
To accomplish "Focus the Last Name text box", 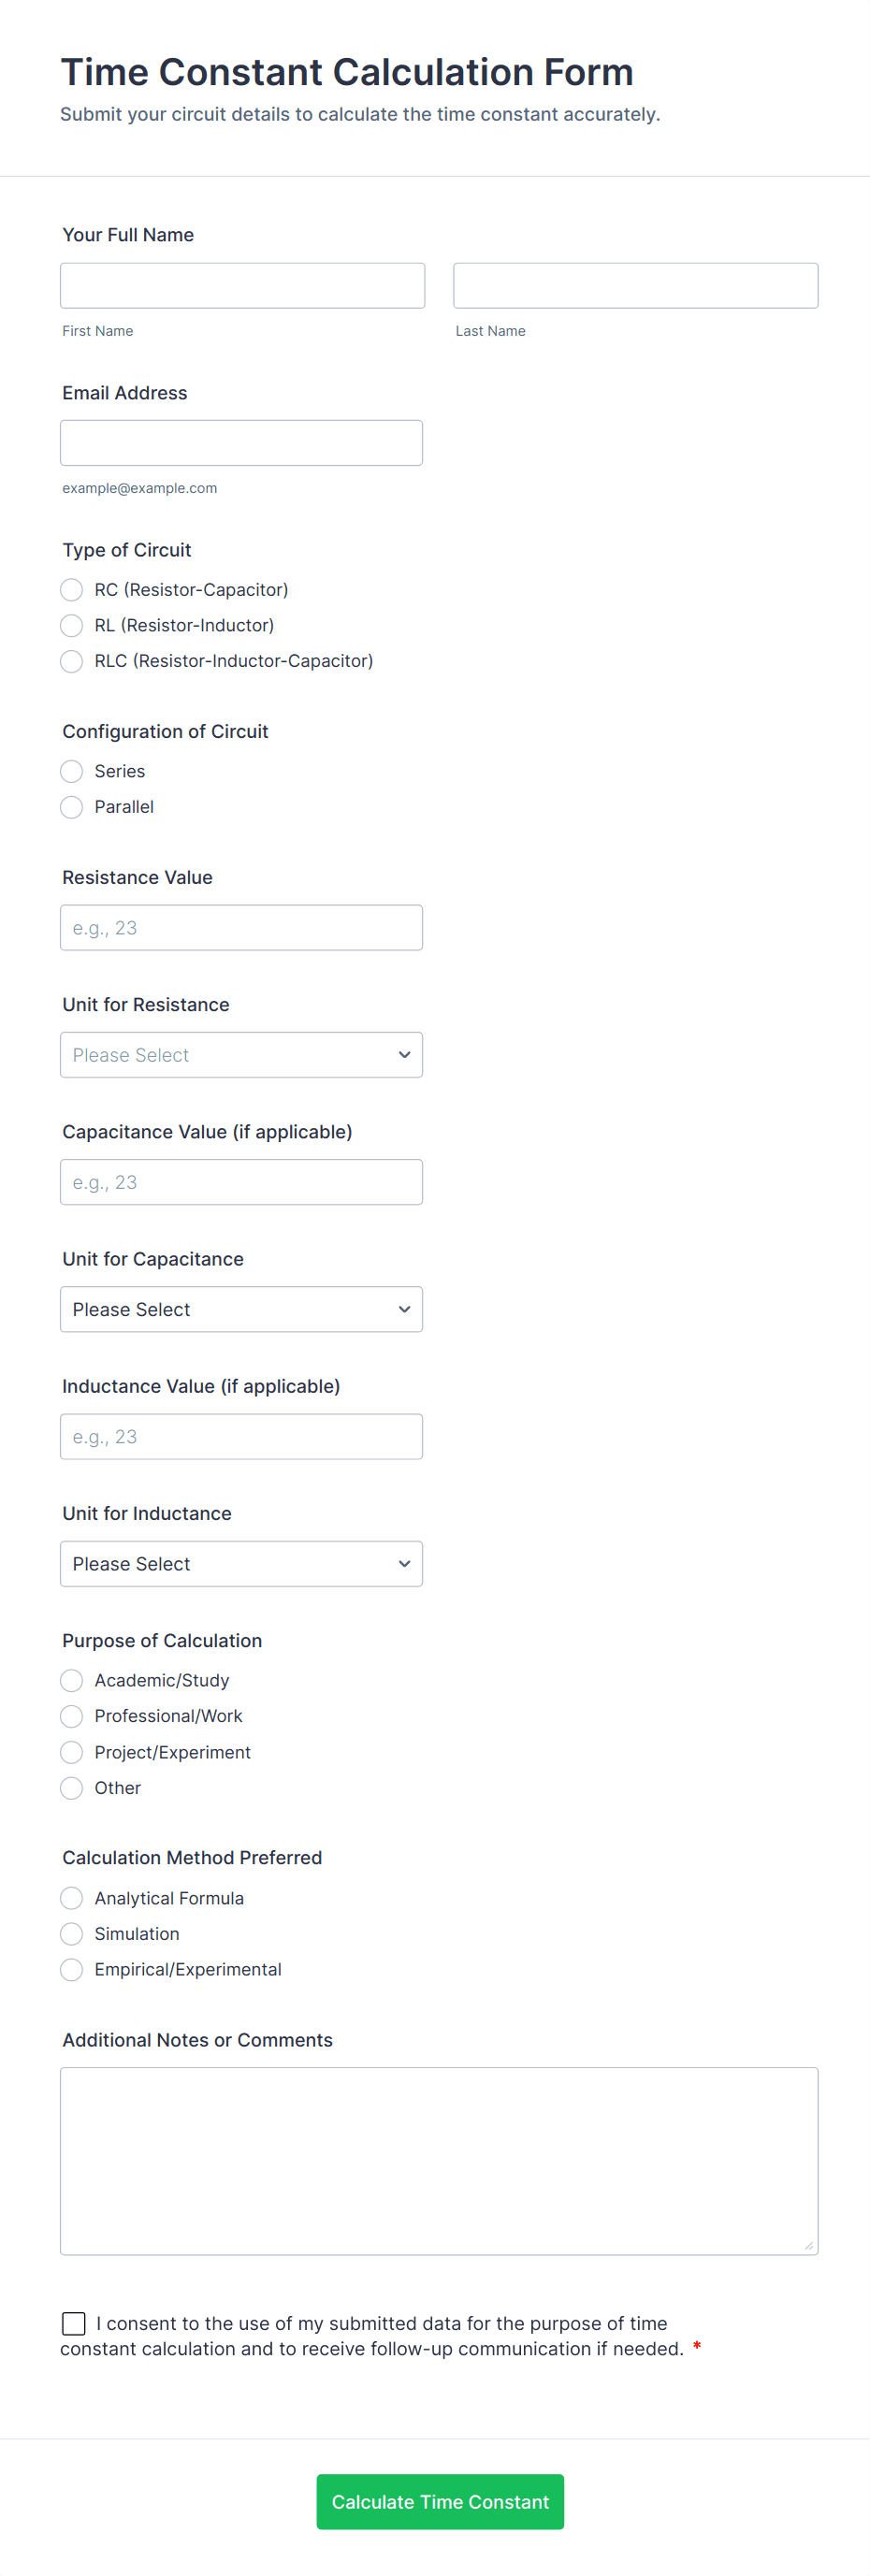I will [635, 286].
